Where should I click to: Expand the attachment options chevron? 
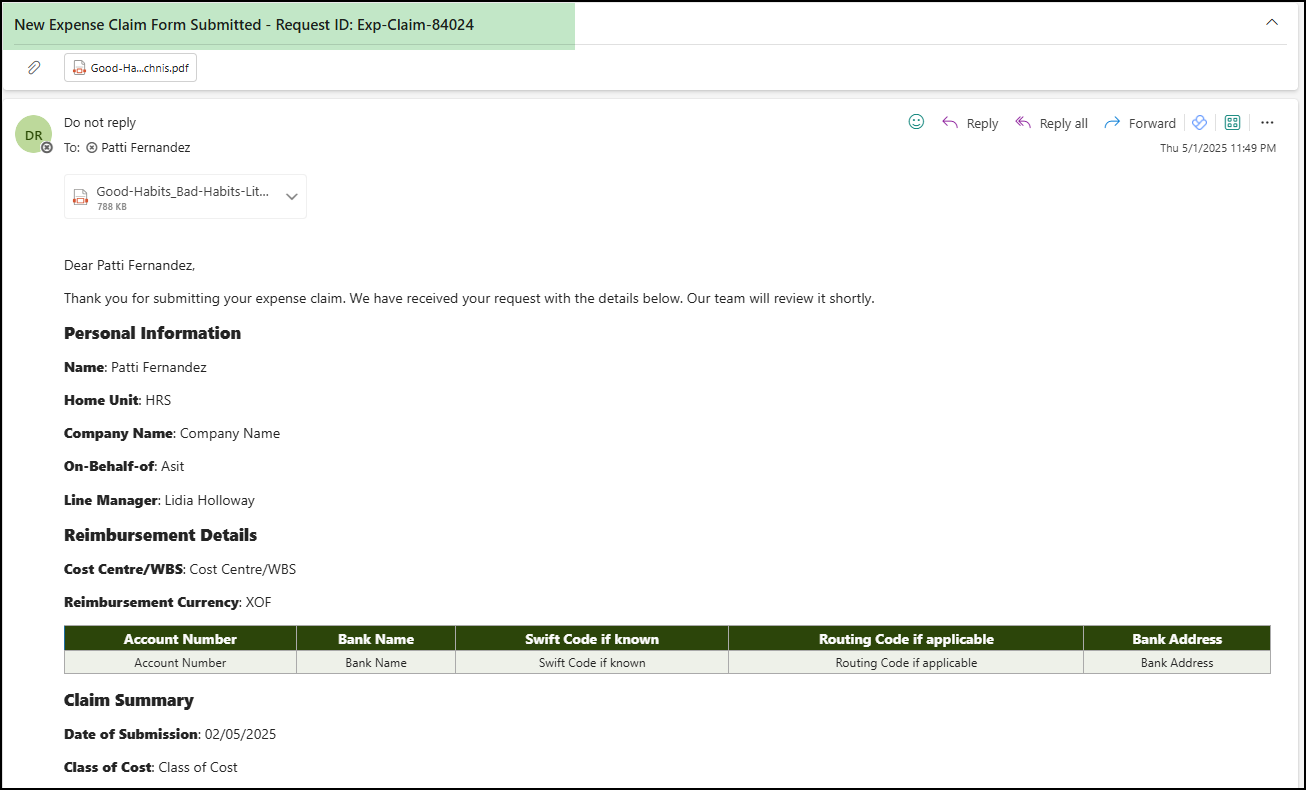tap(292, 197)
